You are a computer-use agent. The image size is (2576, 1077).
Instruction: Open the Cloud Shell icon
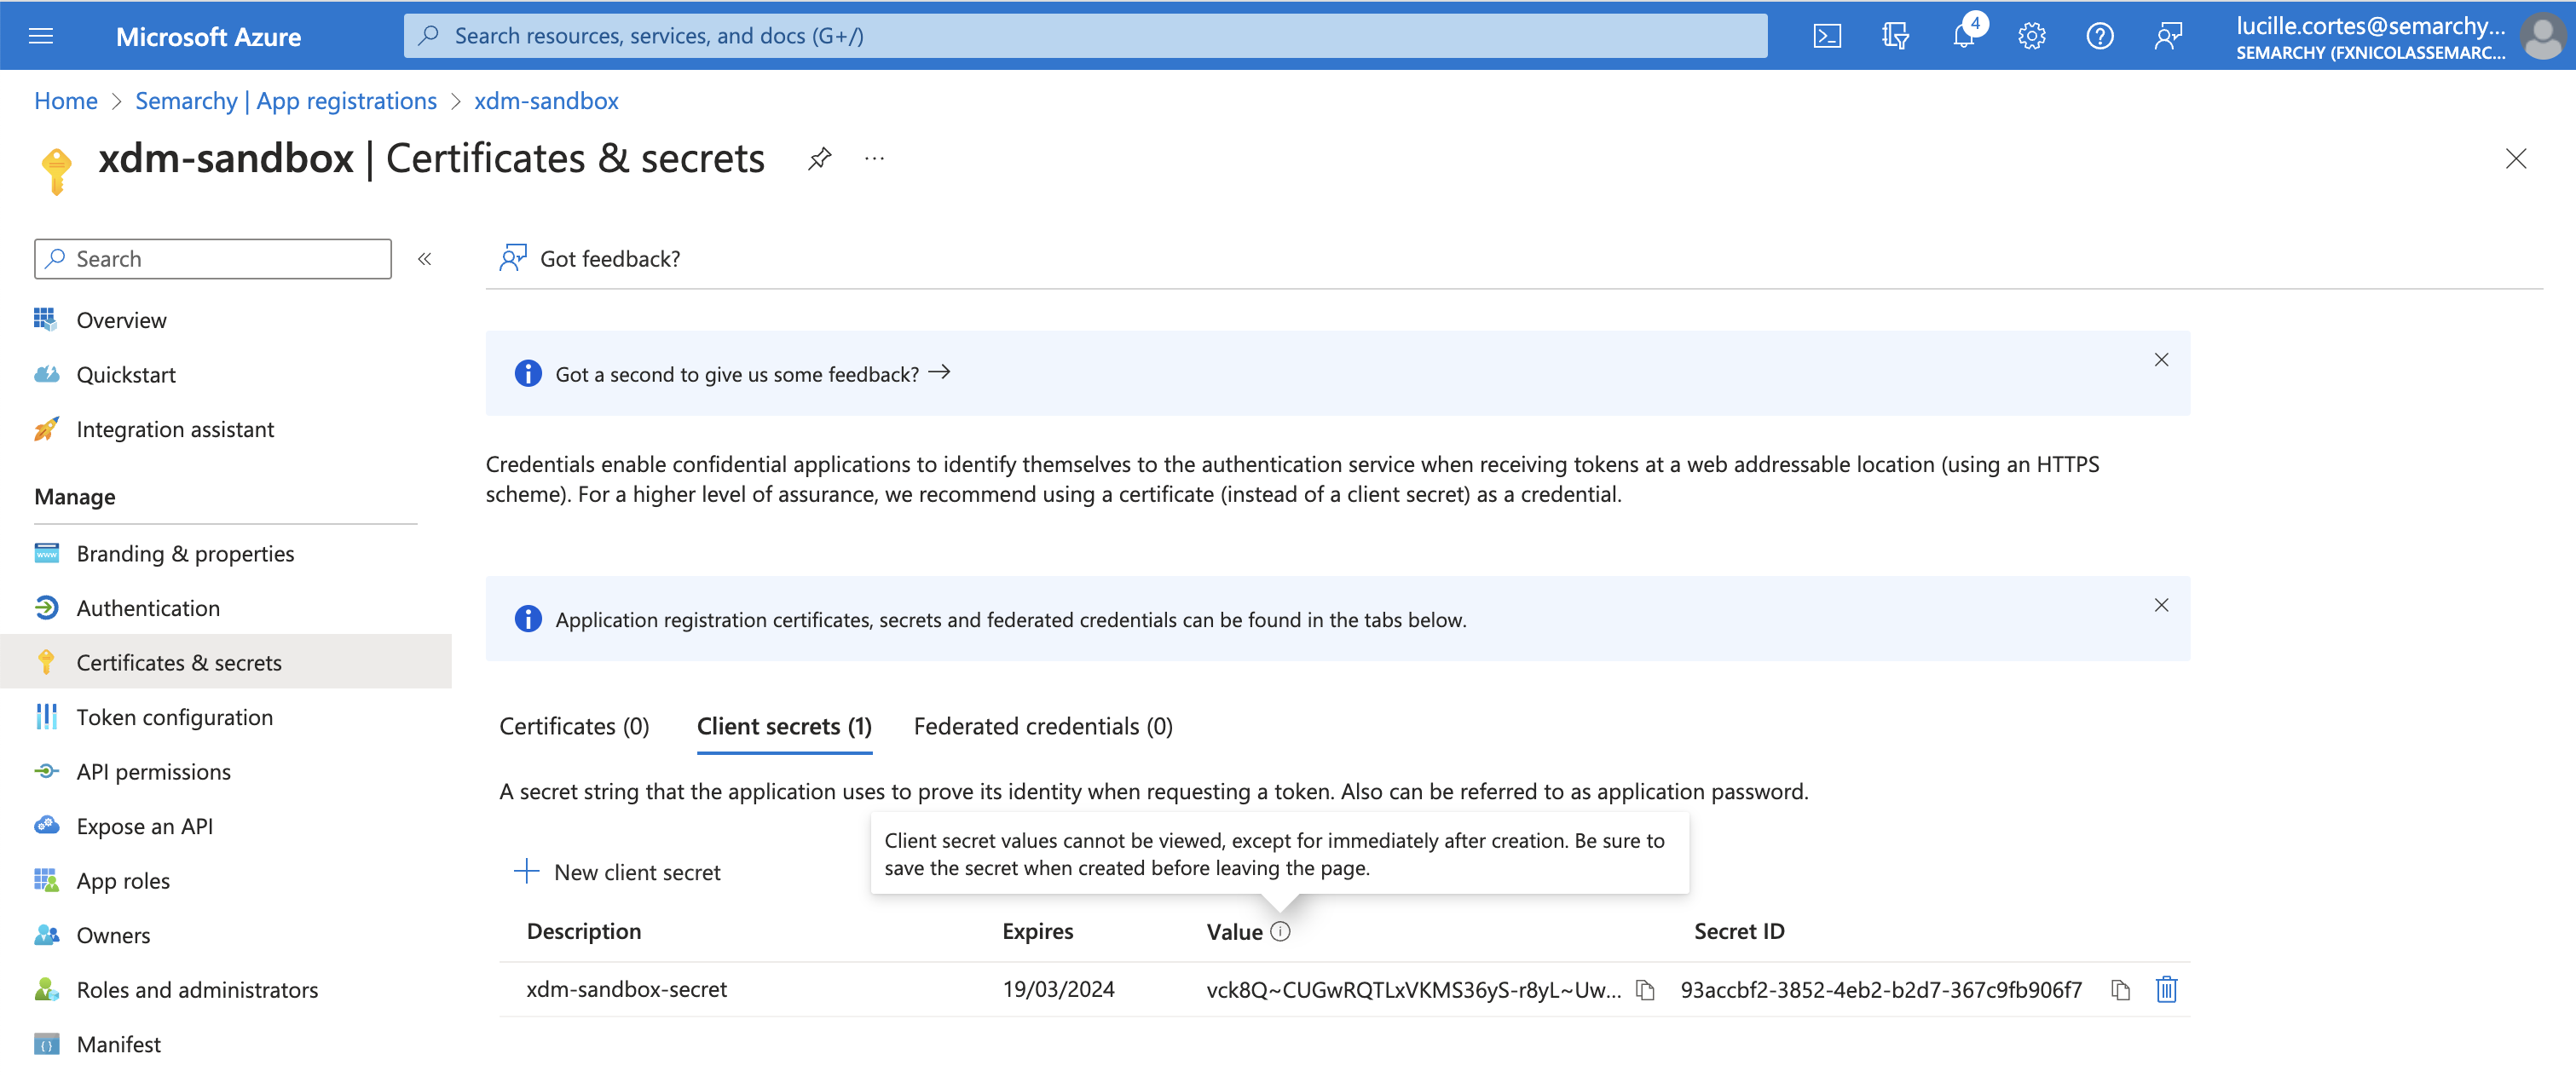[x=1826, y=36]
